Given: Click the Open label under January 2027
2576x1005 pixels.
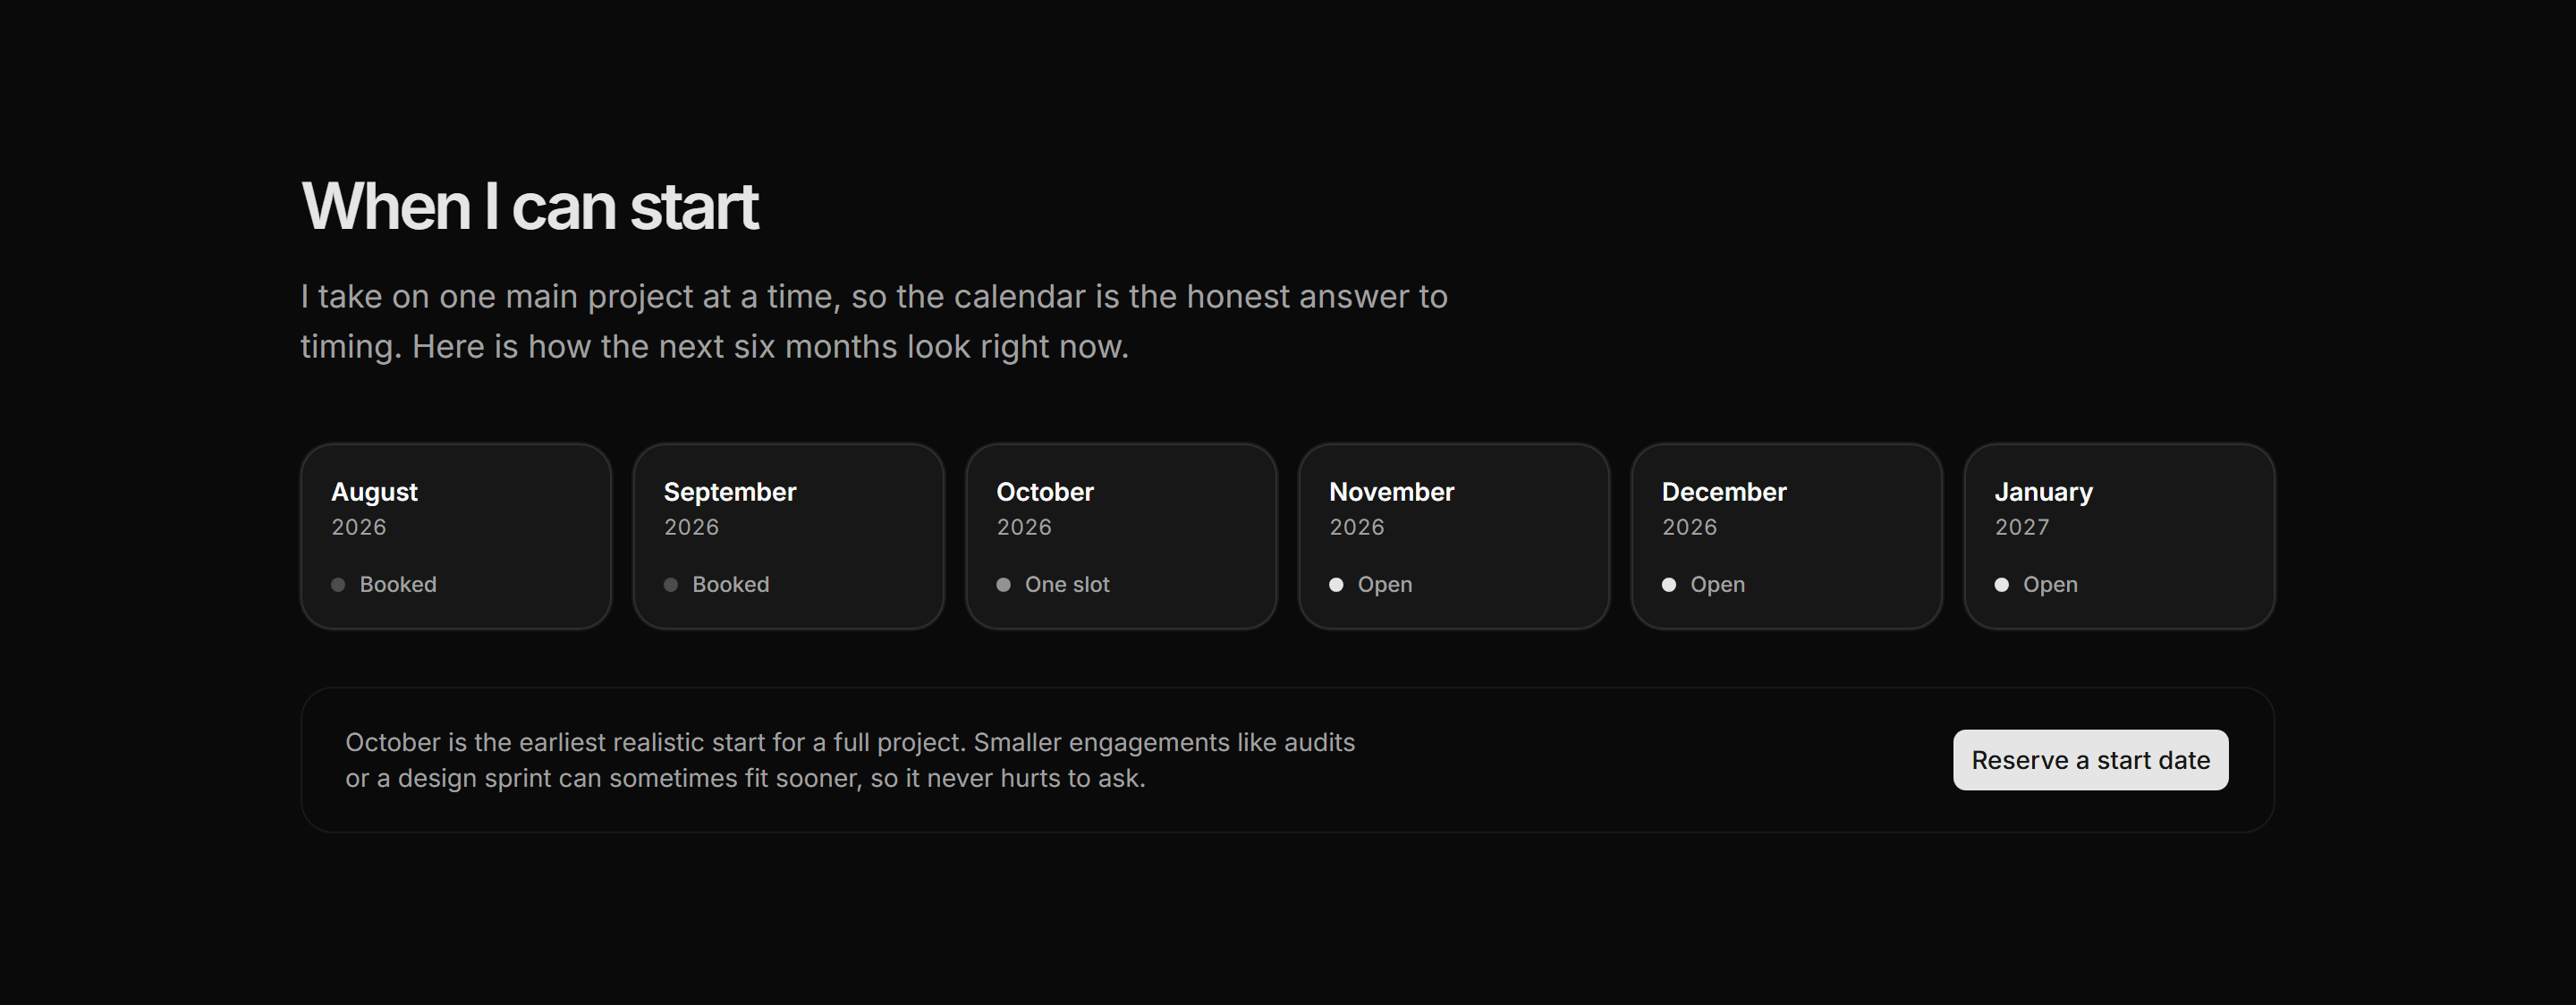Looking at the screenshot, I should [2050, 585].
